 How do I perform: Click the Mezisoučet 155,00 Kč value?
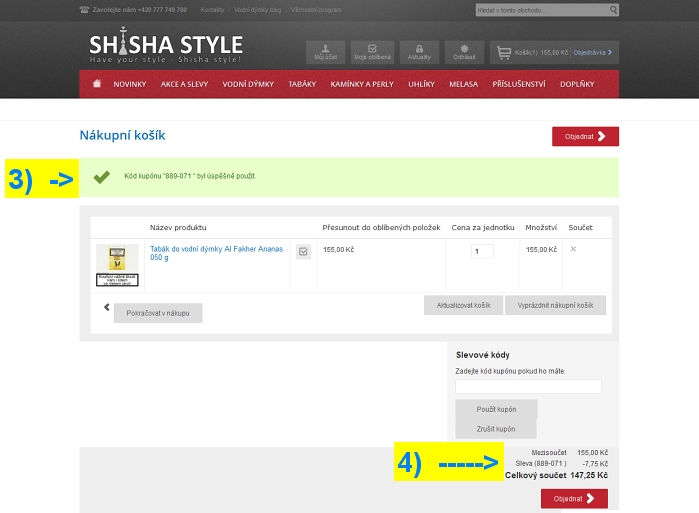[x=592, y=452]
